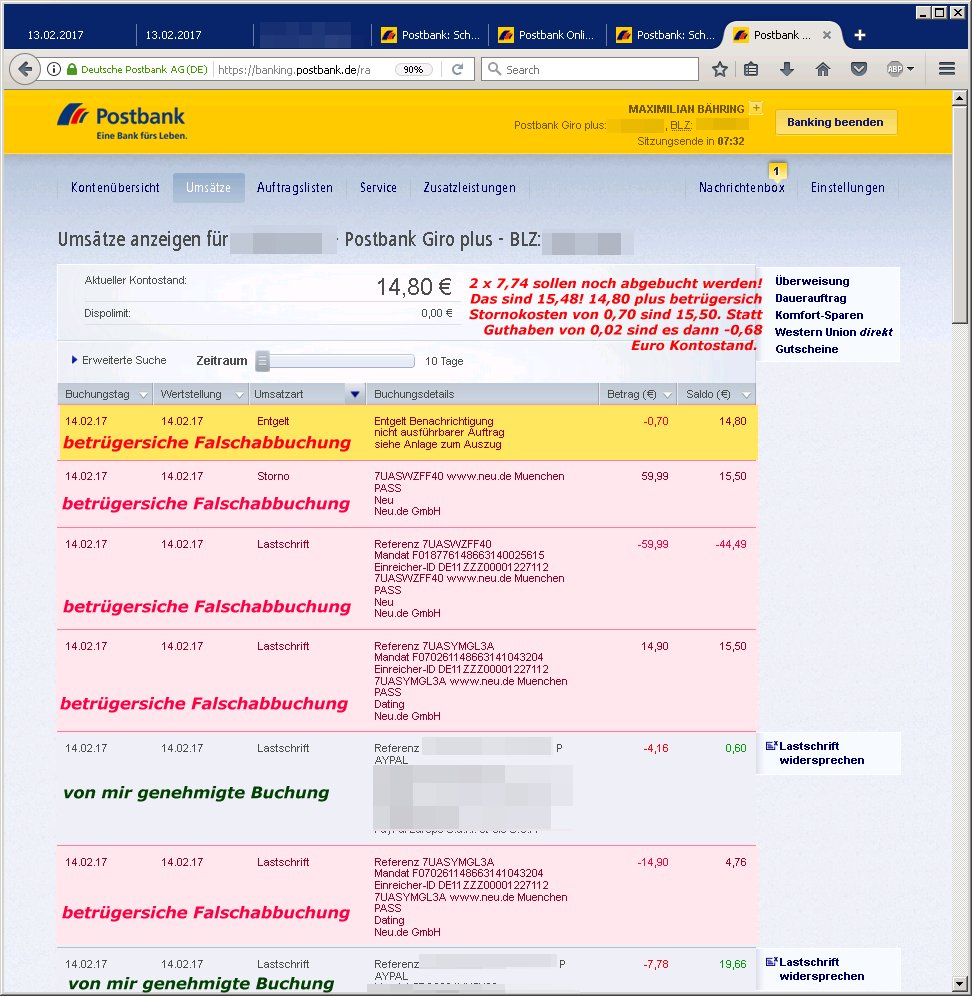This screenshot has height=996, width=972.
Task: Open the Nachrichtenbox
Action: coord(741,187)
